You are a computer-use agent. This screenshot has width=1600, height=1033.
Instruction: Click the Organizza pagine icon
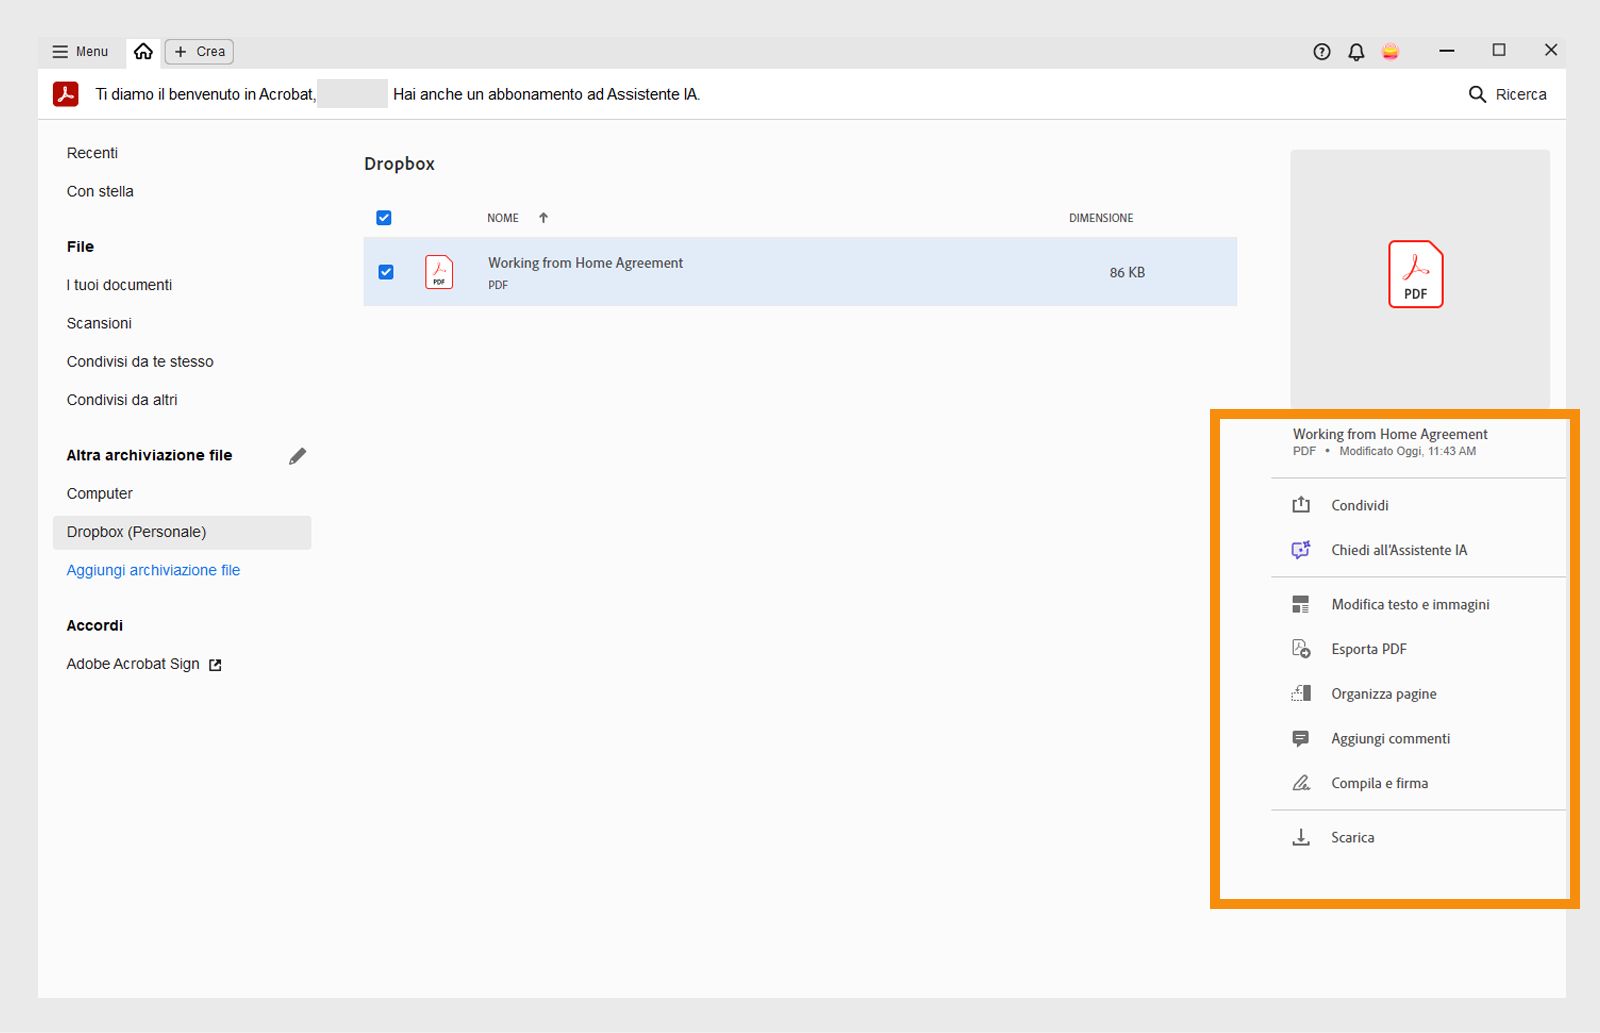pos(1301,694)
